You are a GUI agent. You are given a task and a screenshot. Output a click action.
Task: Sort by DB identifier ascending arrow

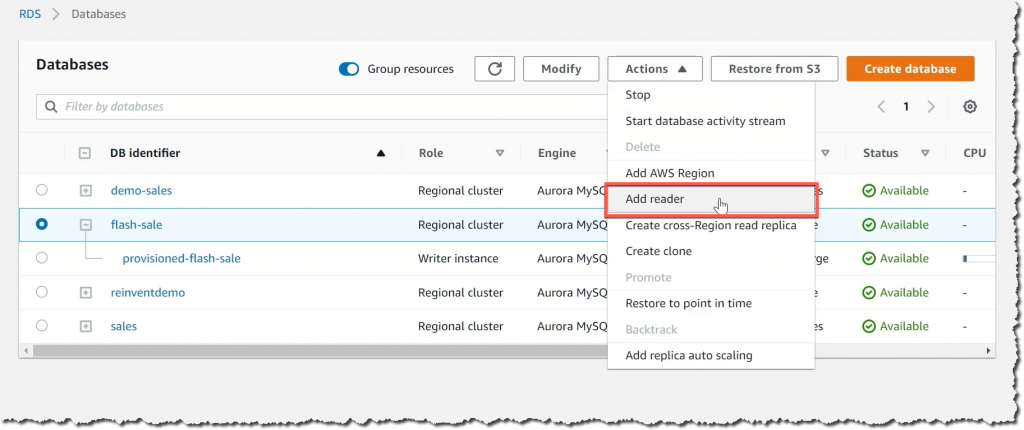click(x=381, y=153)
